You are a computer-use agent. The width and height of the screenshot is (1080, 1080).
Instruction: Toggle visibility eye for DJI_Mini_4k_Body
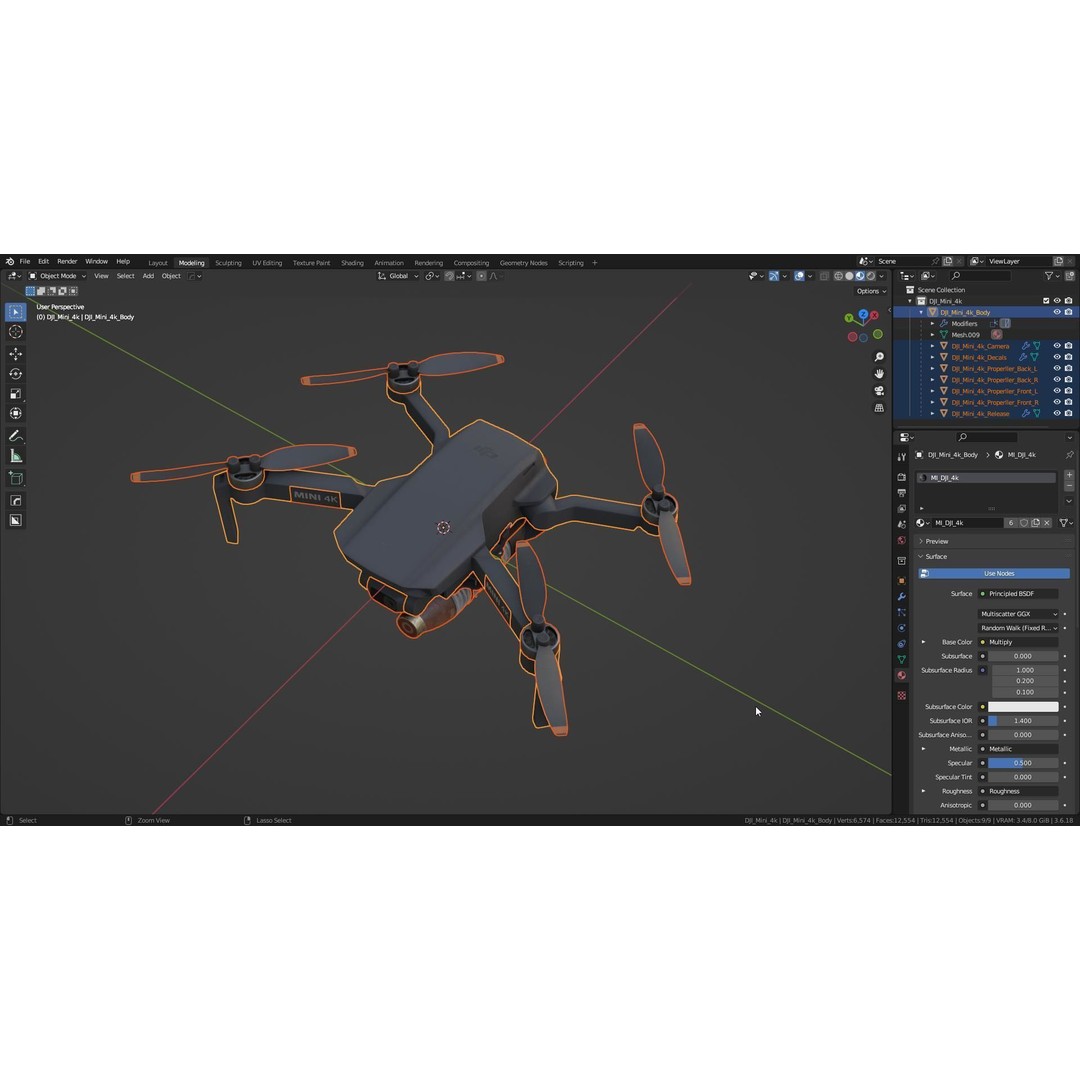(1057, 312)
